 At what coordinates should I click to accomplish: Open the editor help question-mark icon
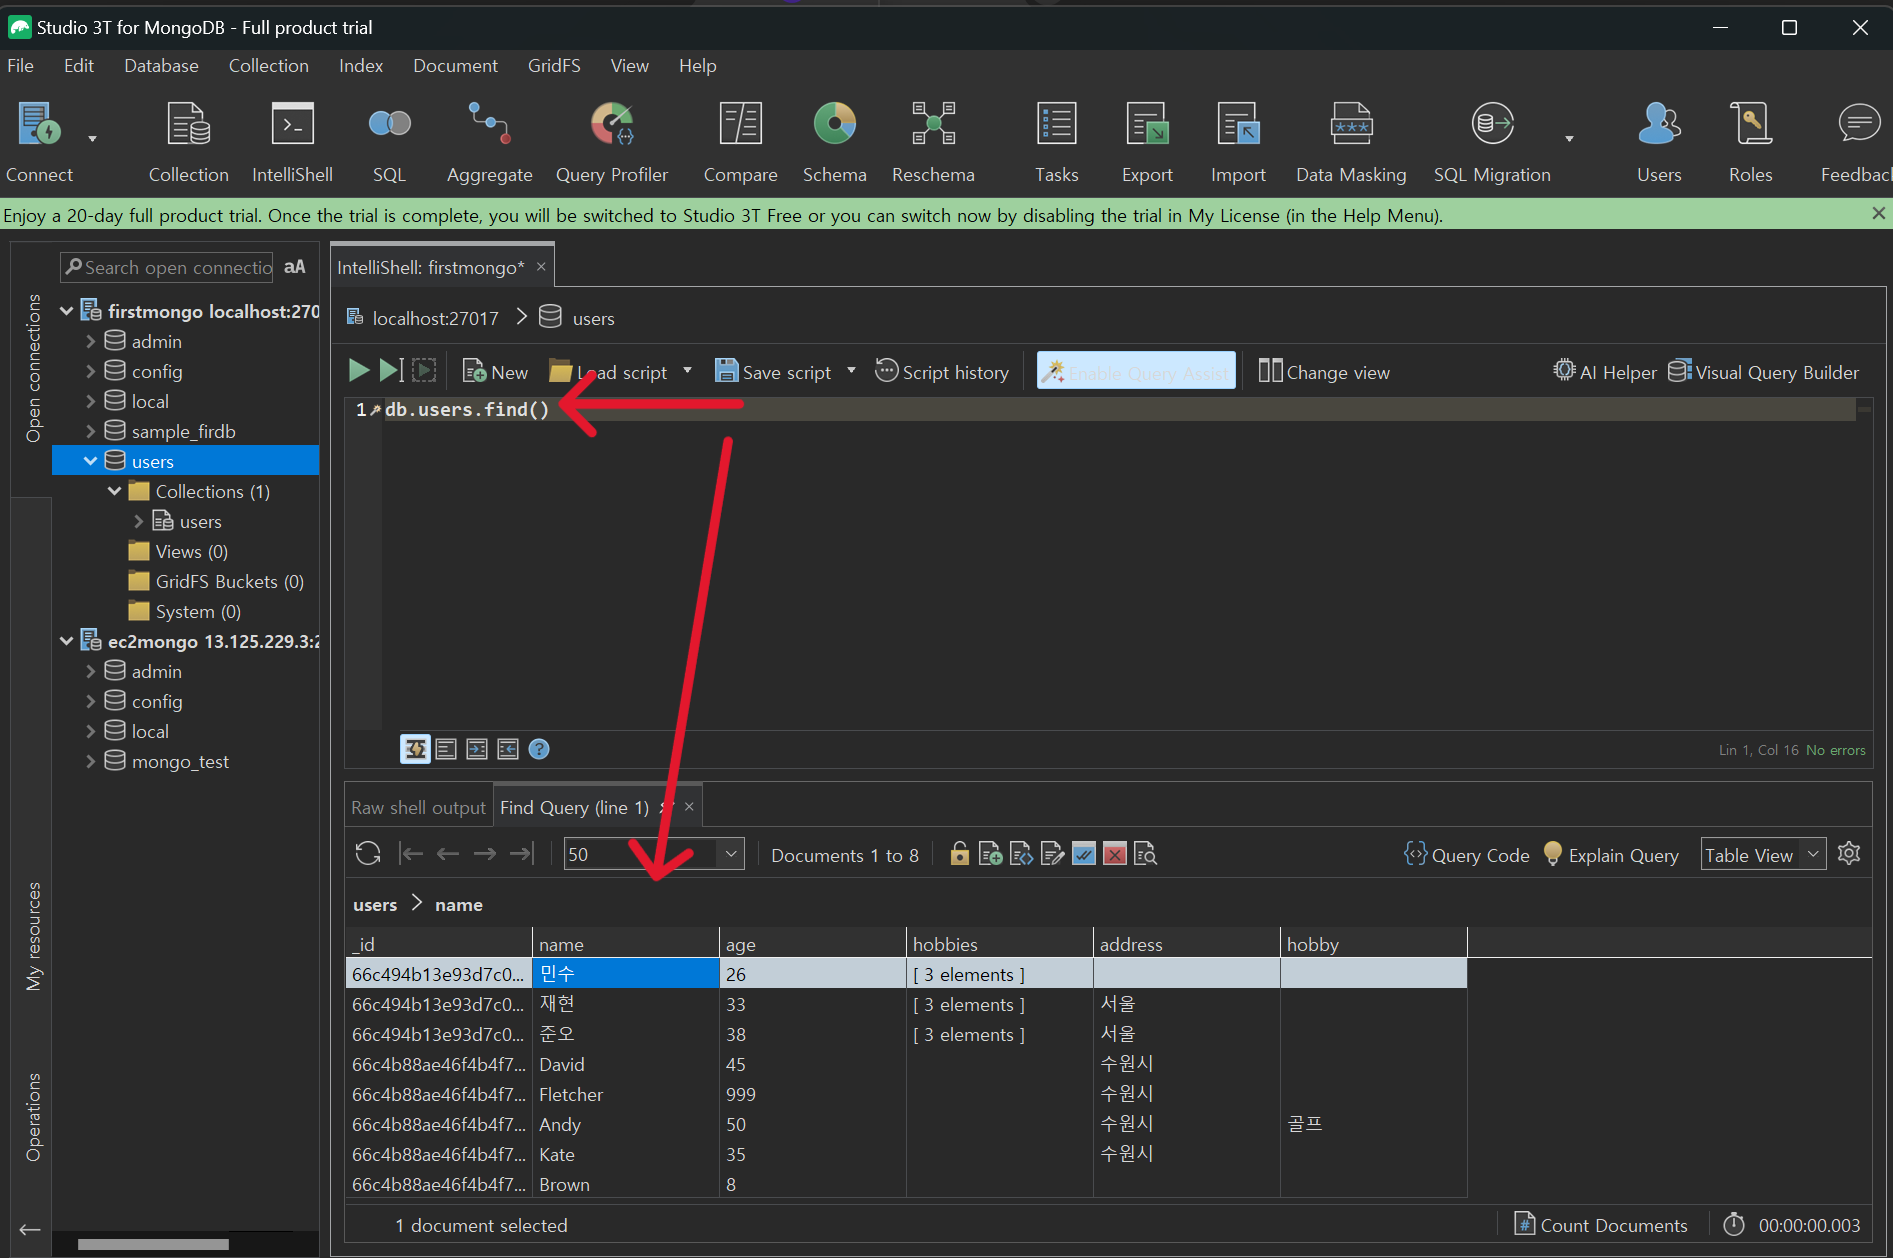539,749
